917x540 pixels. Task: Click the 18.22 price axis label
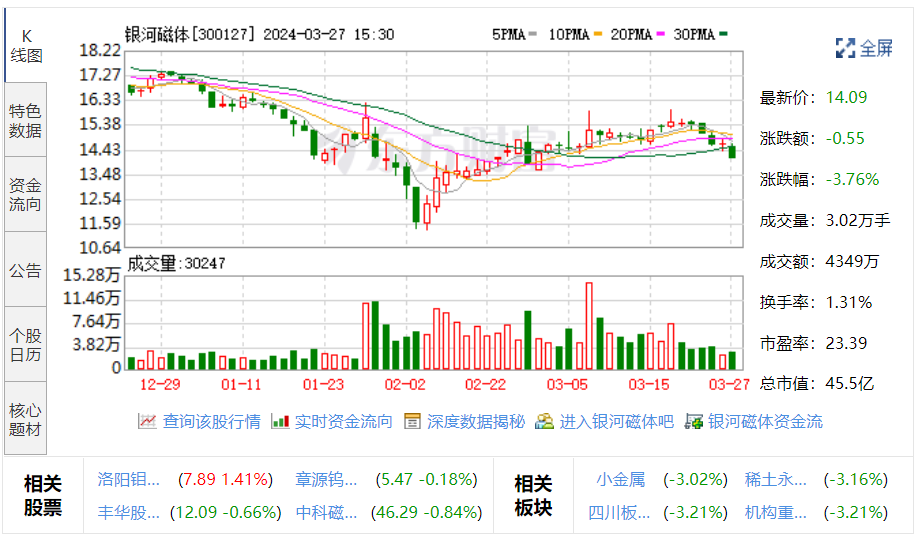(x=100, y=50)
